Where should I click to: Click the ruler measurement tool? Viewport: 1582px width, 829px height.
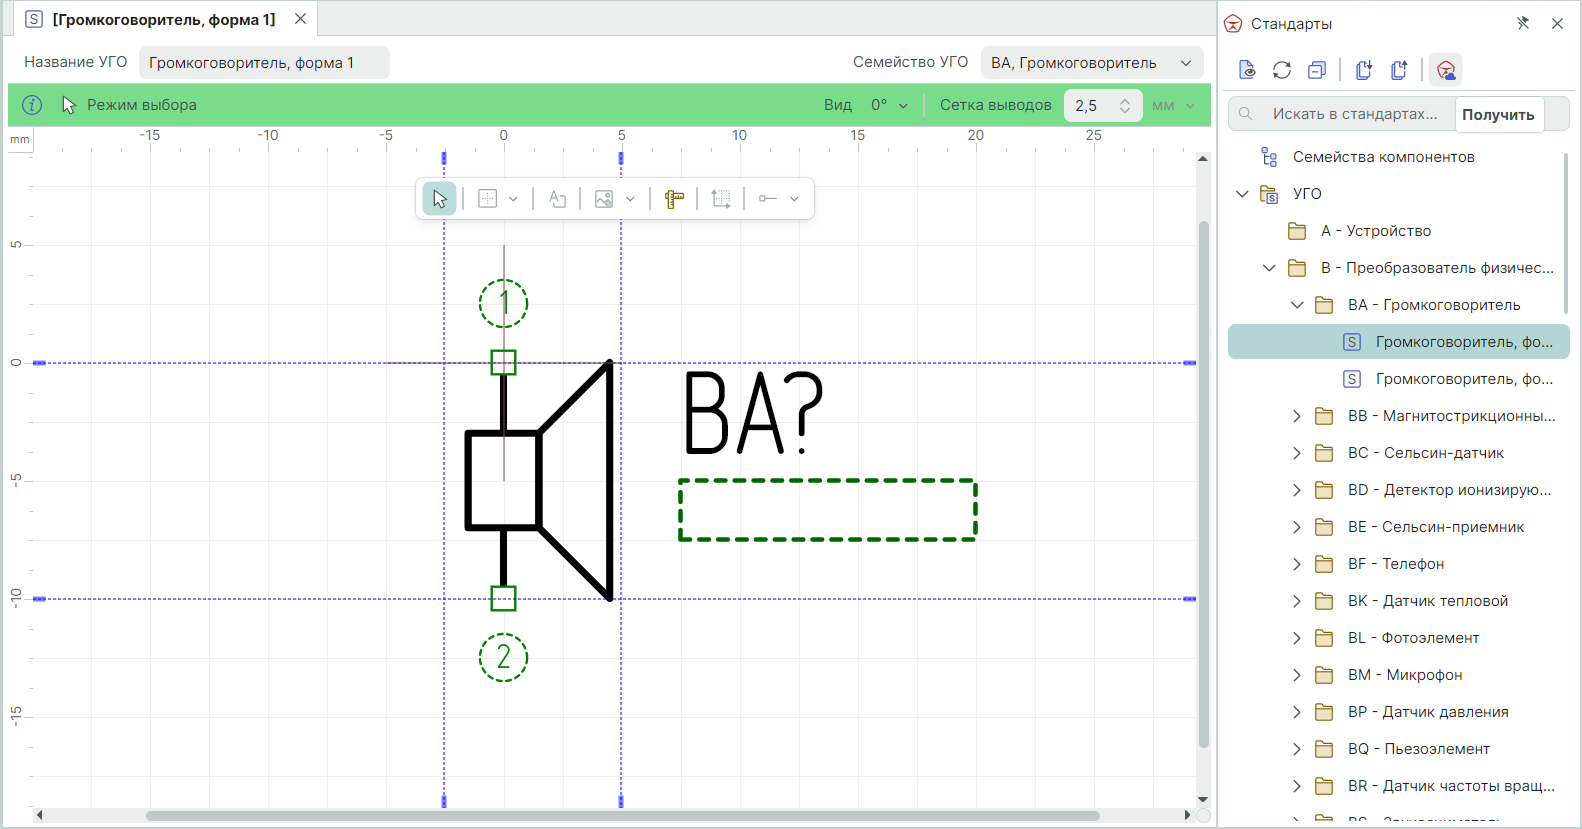674,199
